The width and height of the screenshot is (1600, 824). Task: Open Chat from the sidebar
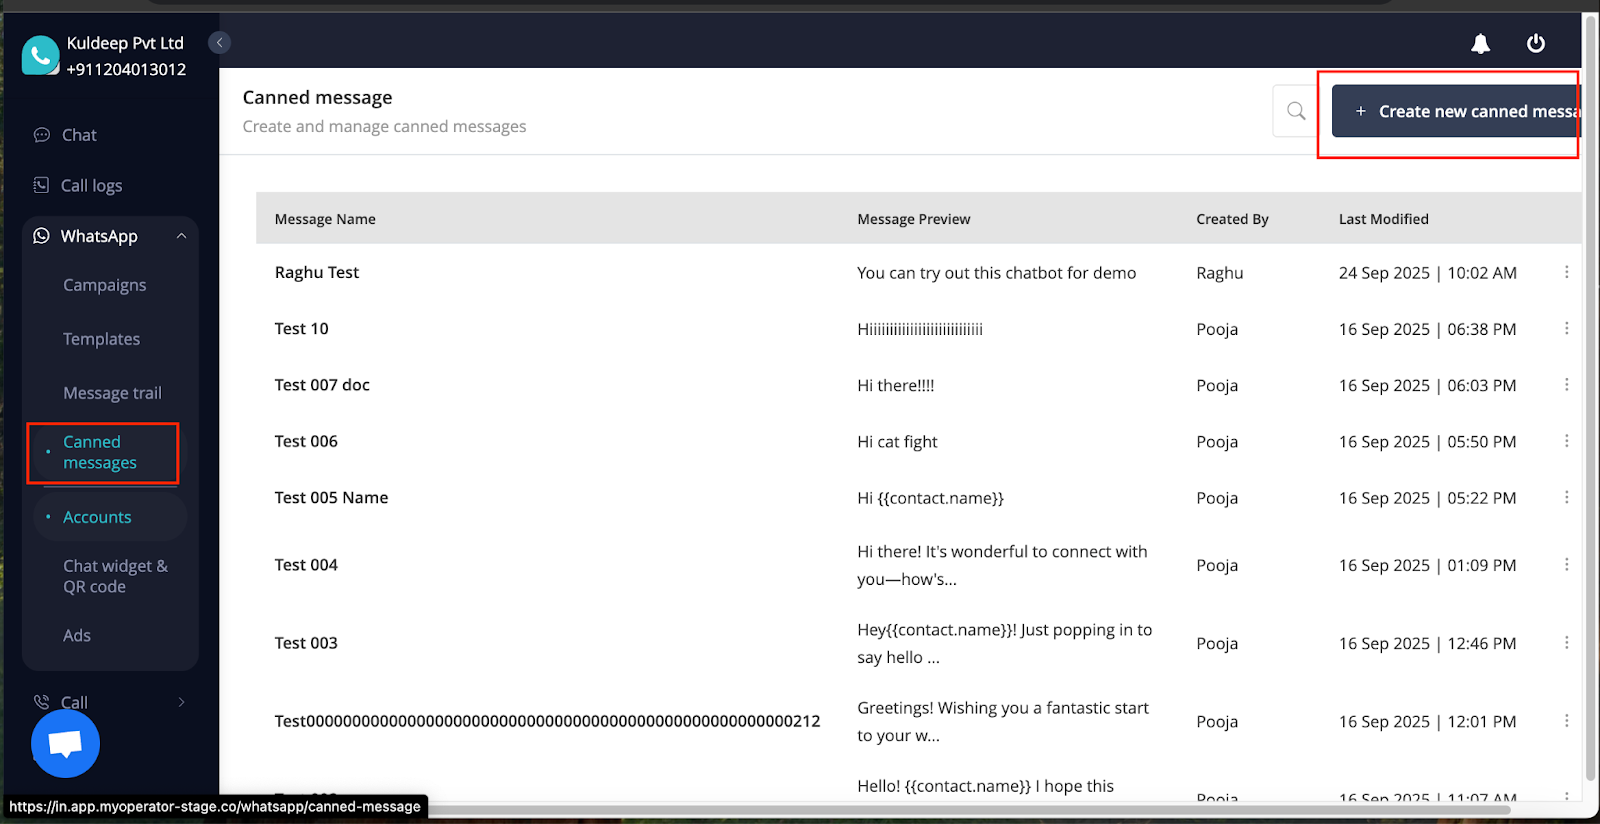tap(79, 135)
